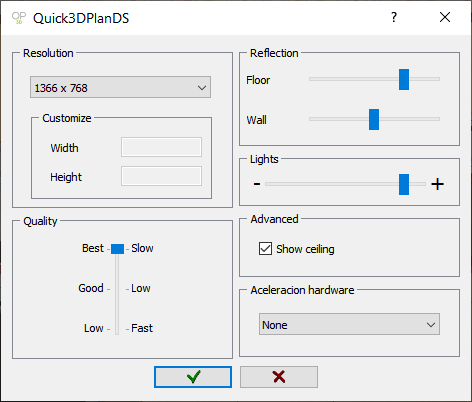Click the Lights intensity slider handle
This screenshot has height=402, width=472.
pyautogui.click(x=404, y=184)
